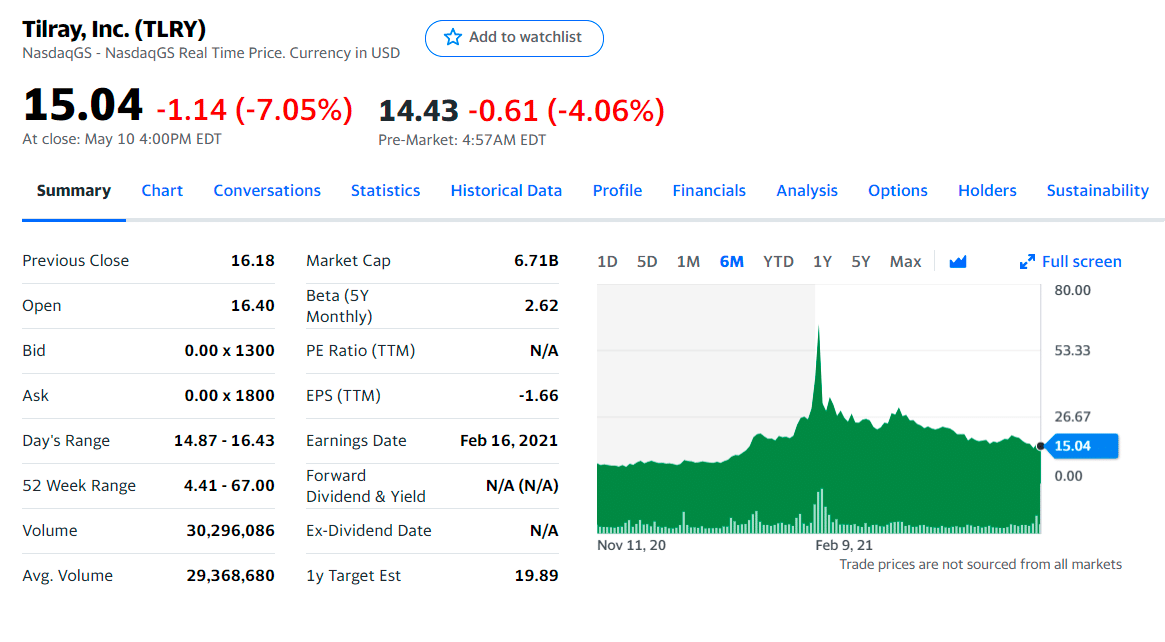
Task: Click the Feb 9, 21 chart date label
Action: [844, 545]
